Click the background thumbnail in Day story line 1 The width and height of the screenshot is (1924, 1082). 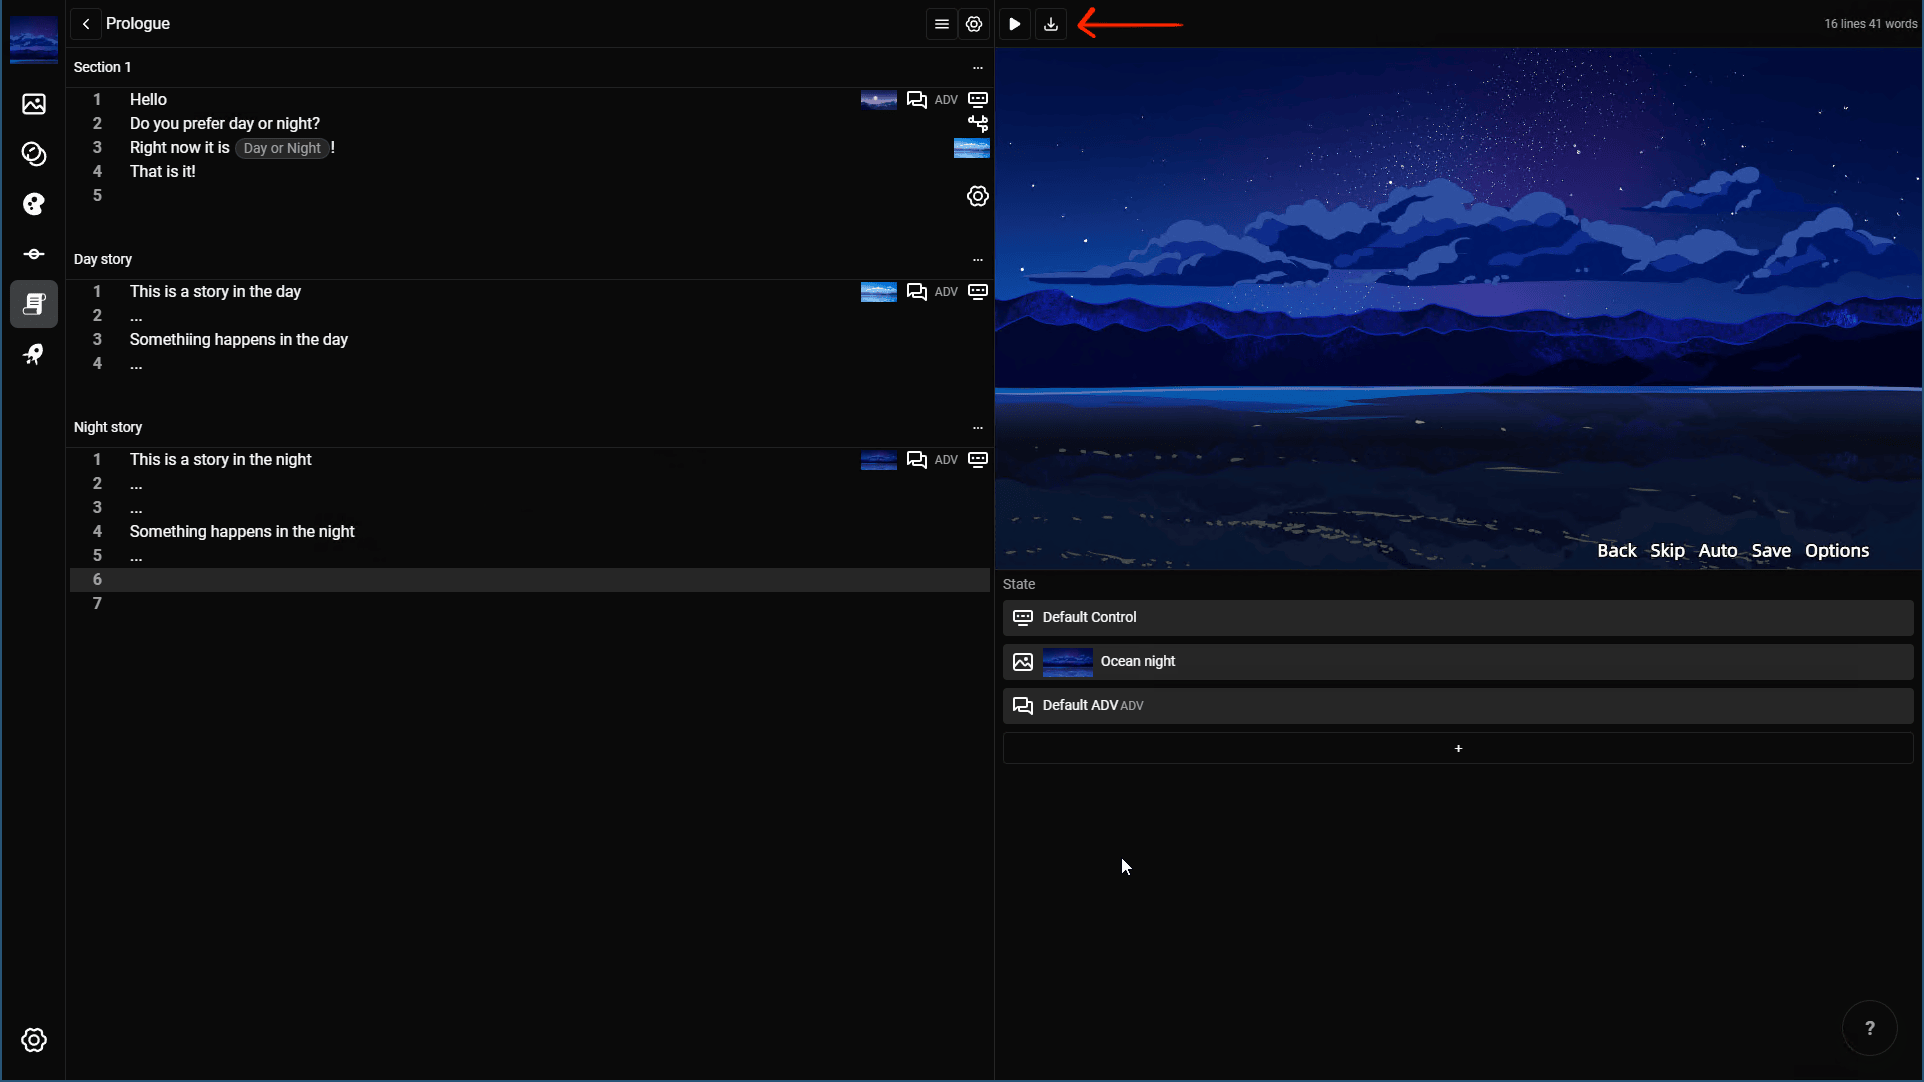[879, 292]
